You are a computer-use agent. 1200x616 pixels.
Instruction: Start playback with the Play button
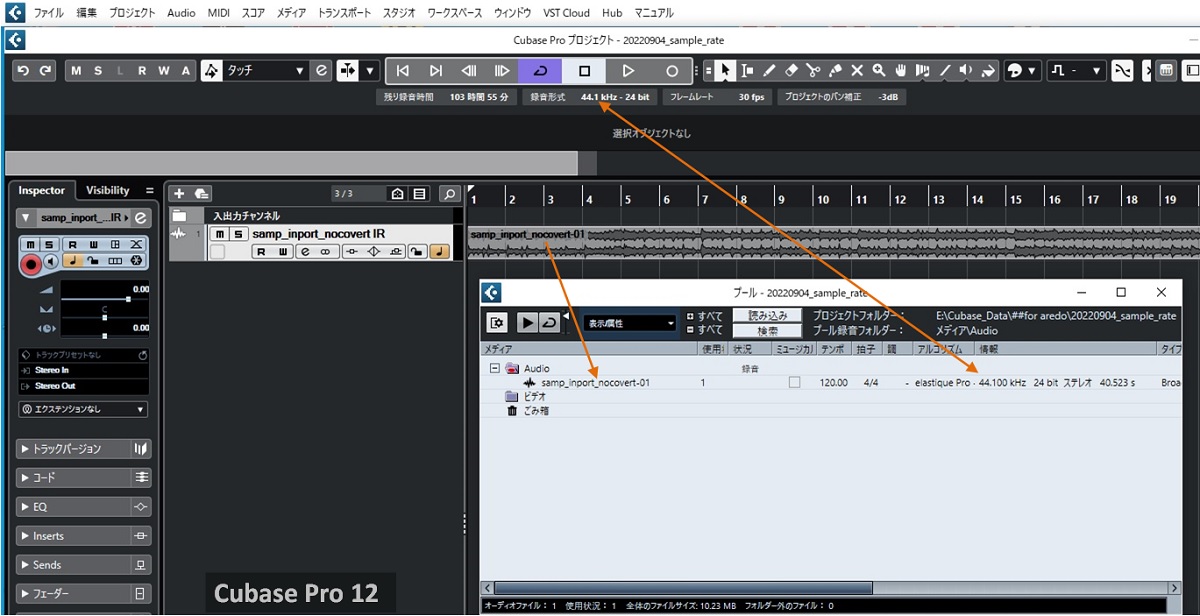[x=628, y=71]
